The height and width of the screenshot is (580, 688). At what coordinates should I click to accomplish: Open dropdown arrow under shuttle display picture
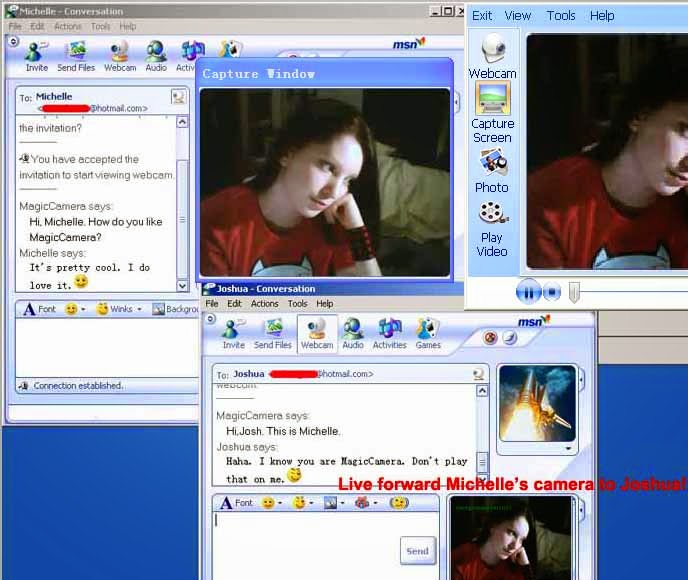(568, 448)
